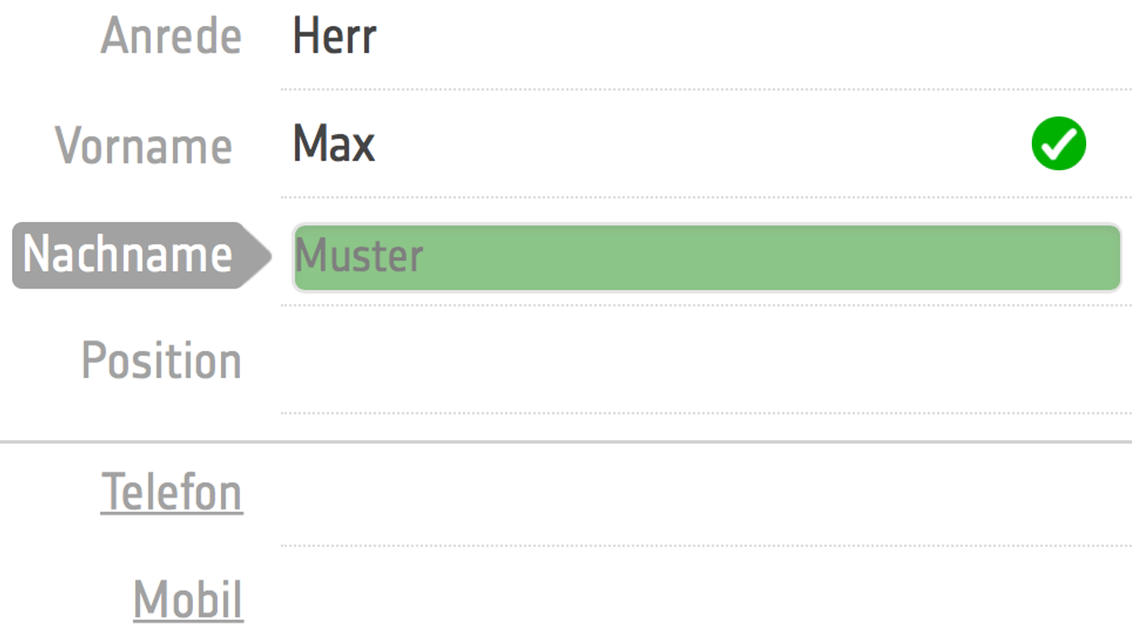This screenshot has height=636, width=1132.
Task: Click the Vorname label
Action: pos(144,145)
